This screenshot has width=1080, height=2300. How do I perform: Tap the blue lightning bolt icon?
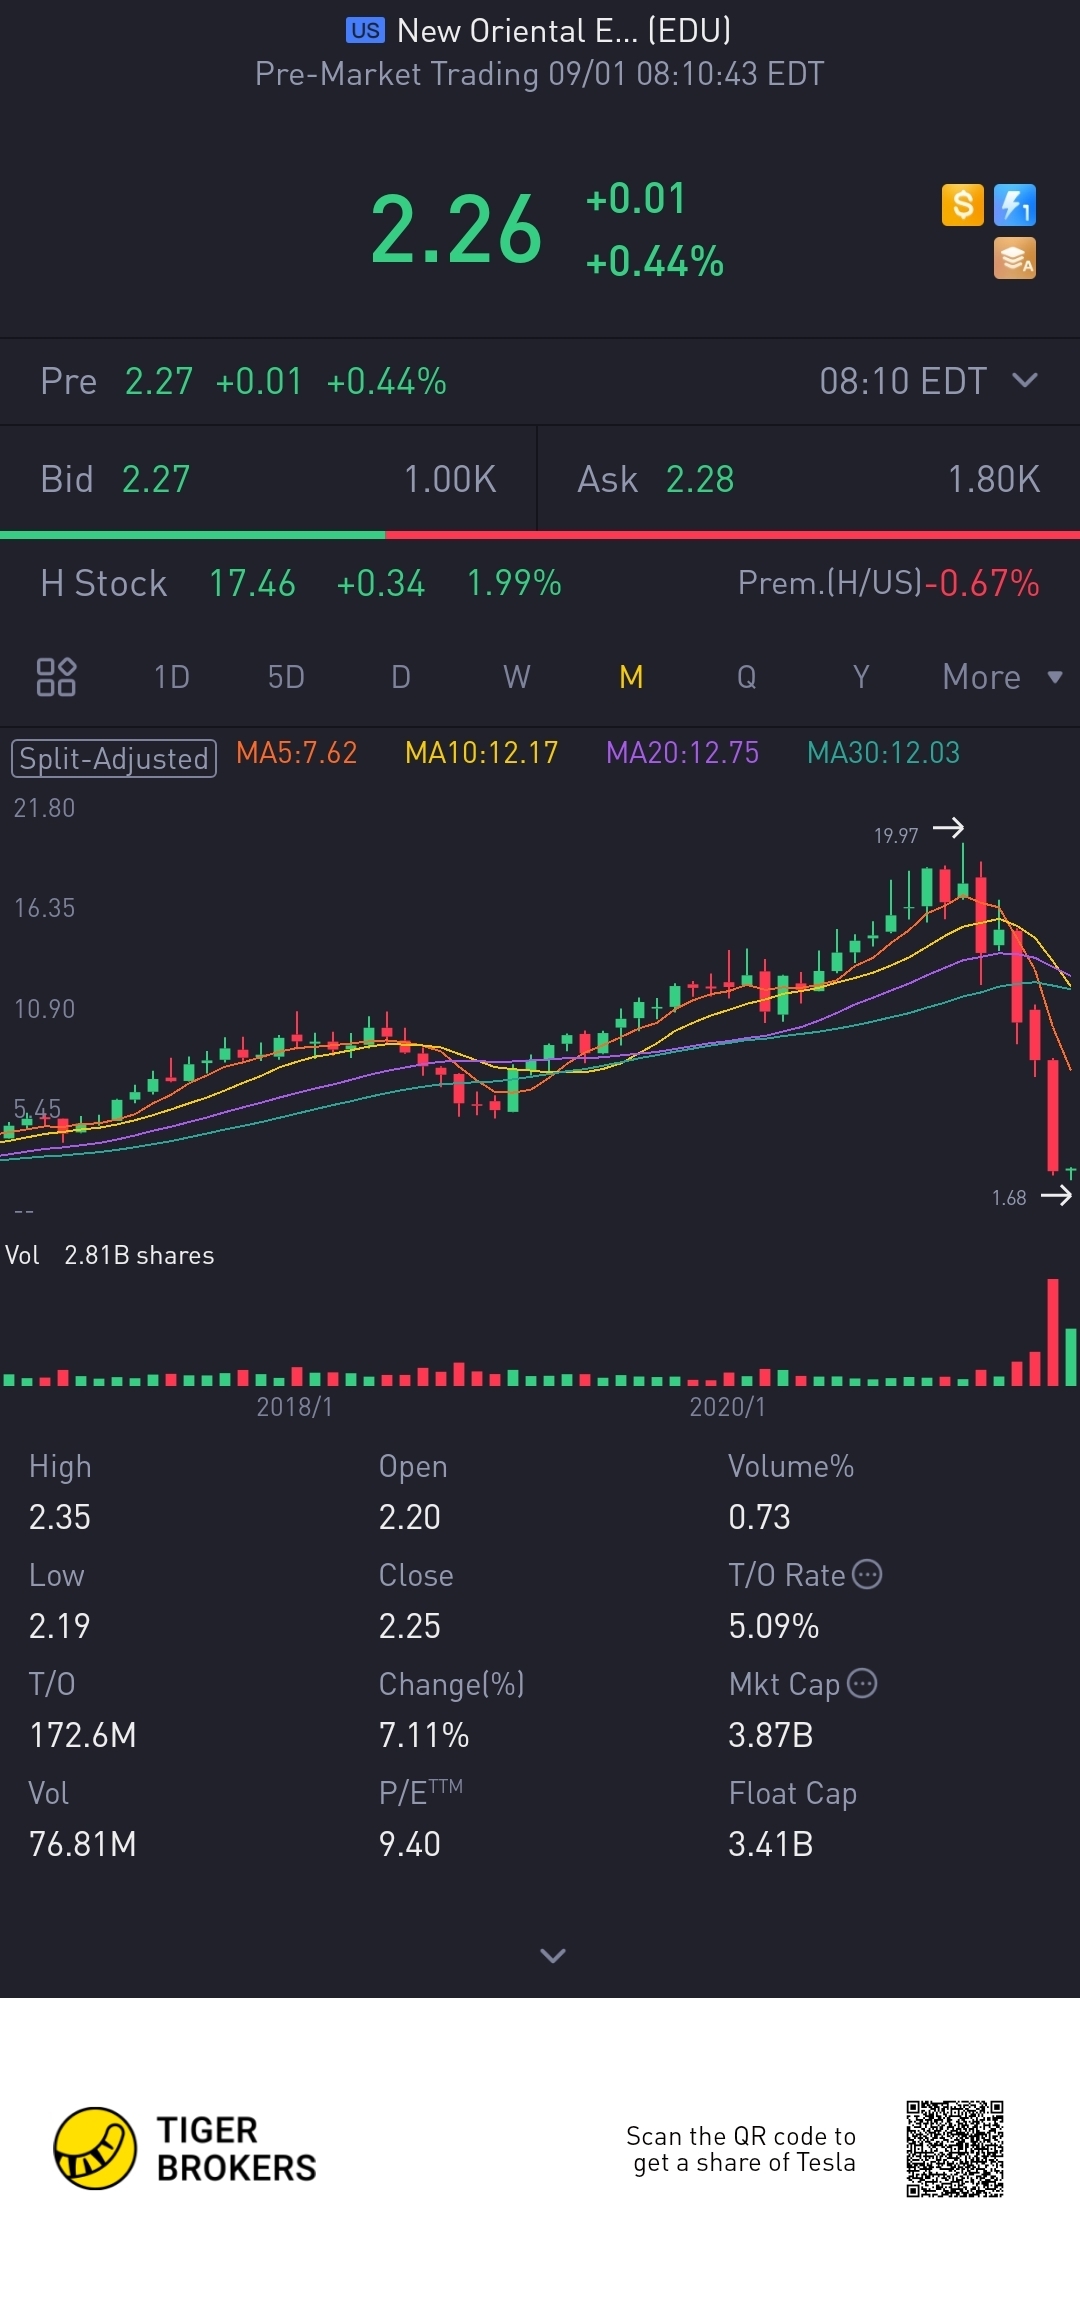click(1014, 205)
